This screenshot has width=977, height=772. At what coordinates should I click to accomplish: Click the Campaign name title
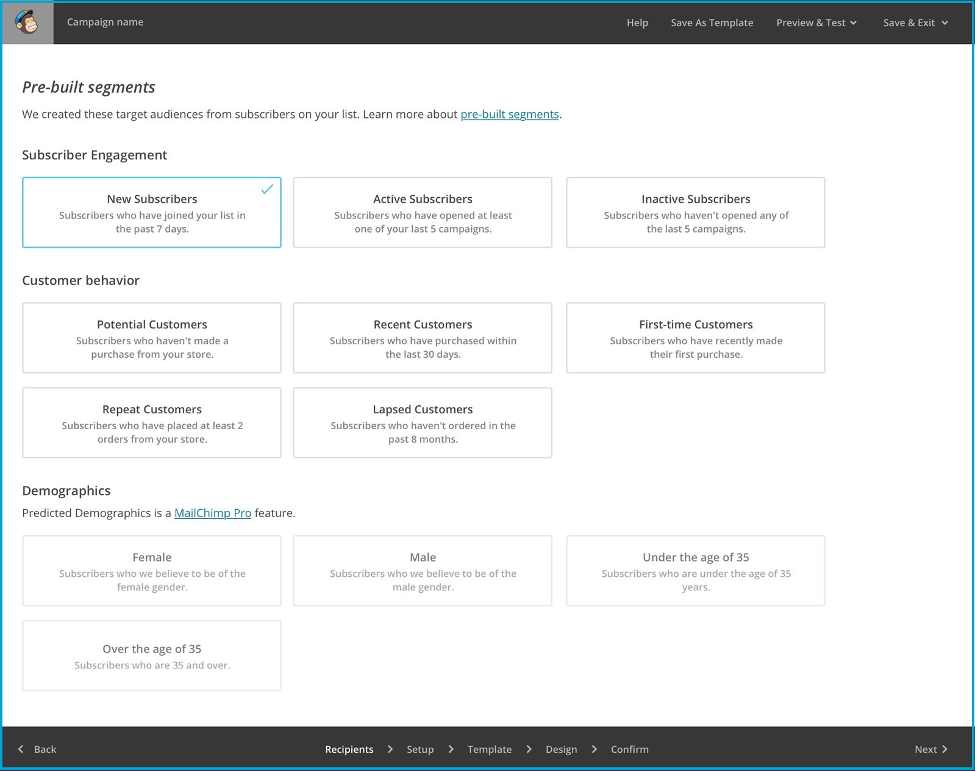coord(105,22)
